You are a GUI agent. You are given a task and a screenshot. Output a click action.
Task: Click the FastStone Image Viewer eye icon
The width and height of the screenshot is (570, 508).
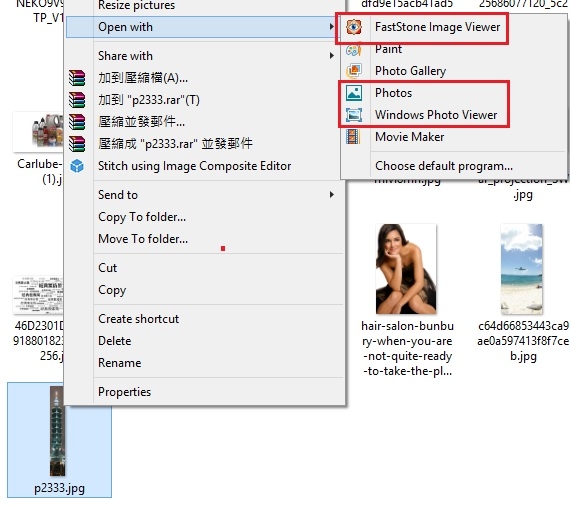point(353,27)
